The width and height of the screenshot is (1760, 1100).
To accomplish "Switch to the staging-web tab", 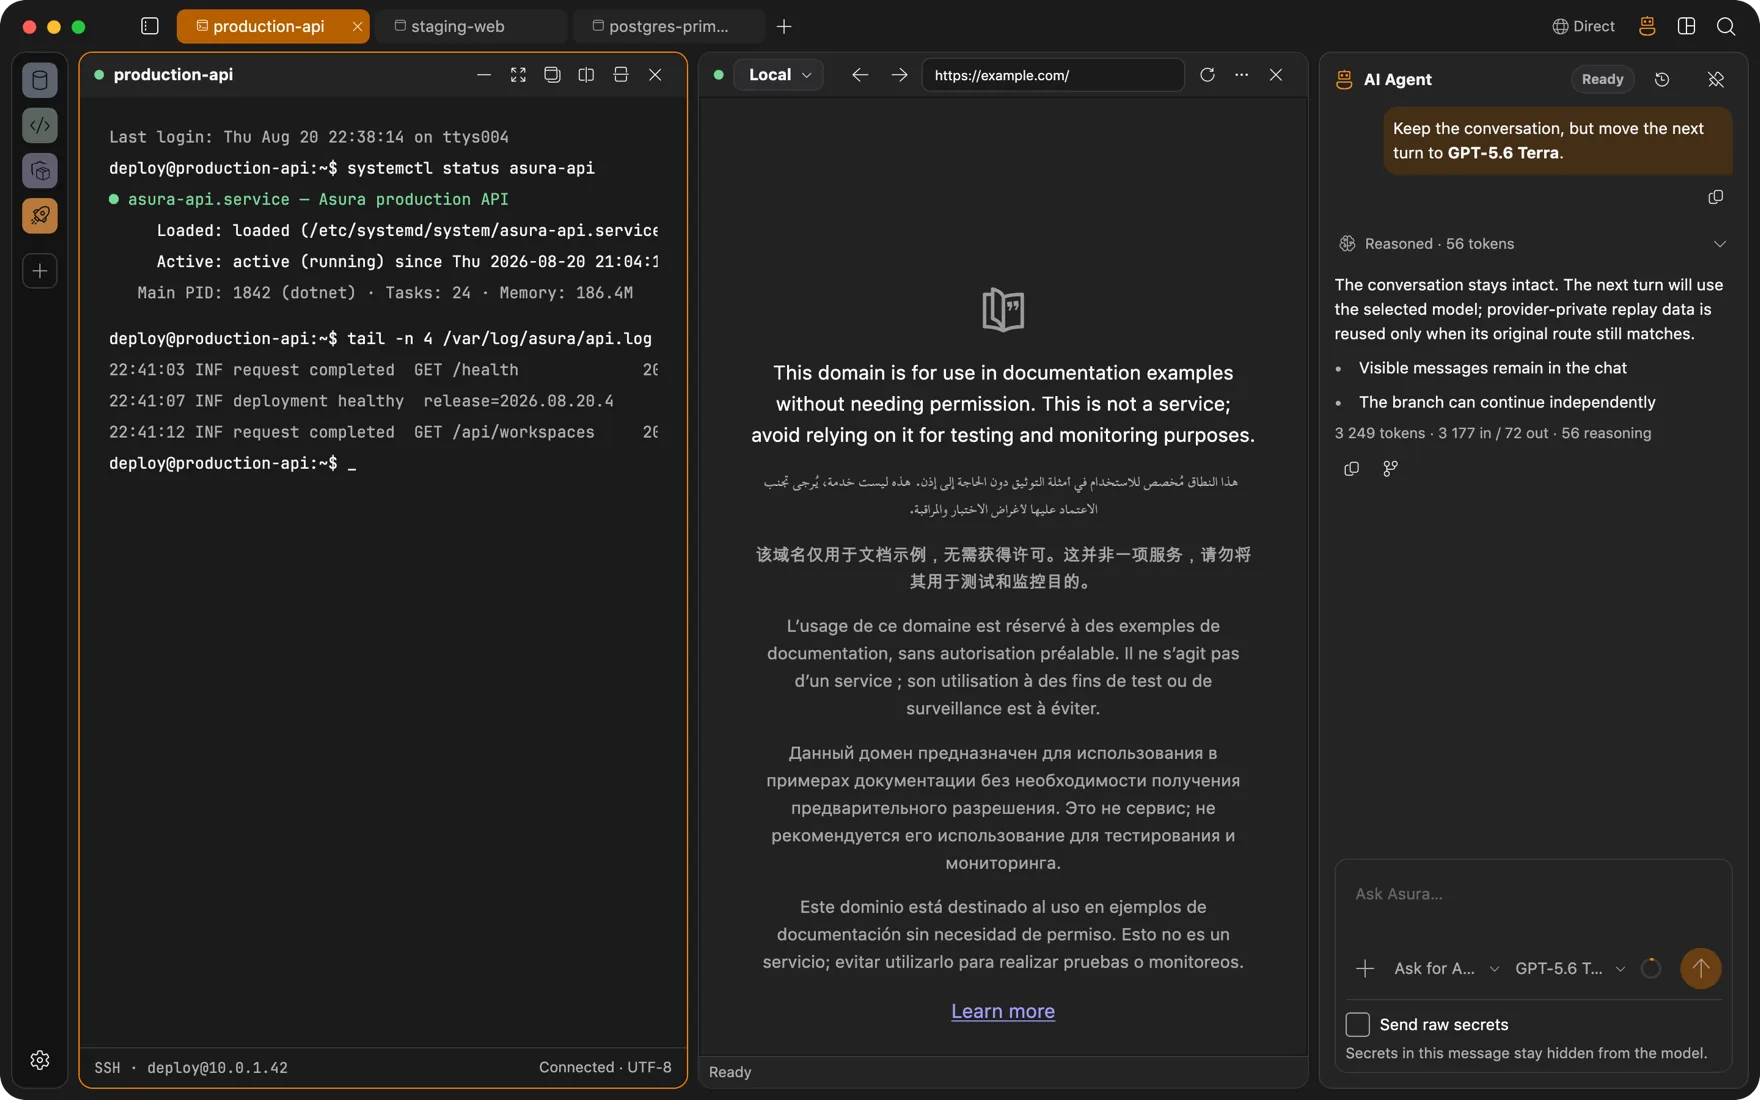I will [x=472, y=26].
